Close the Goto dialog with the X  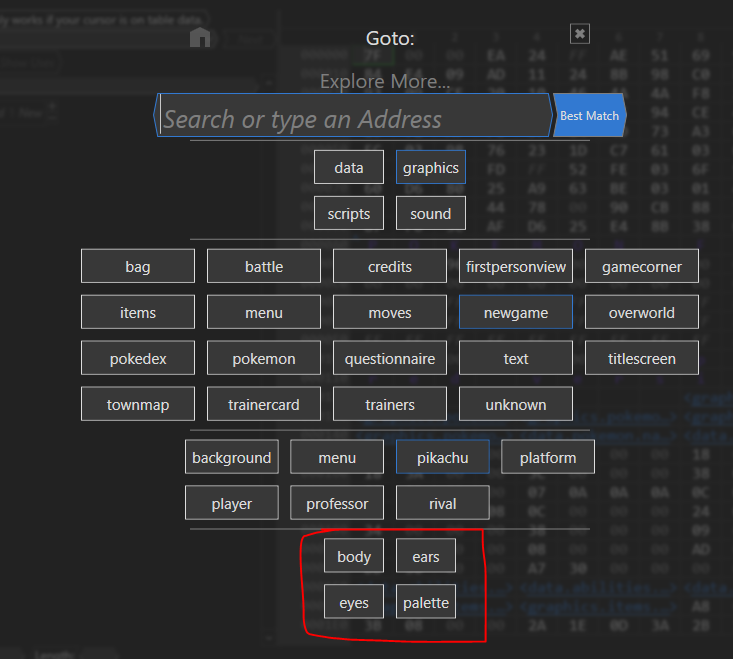[580, 34]
